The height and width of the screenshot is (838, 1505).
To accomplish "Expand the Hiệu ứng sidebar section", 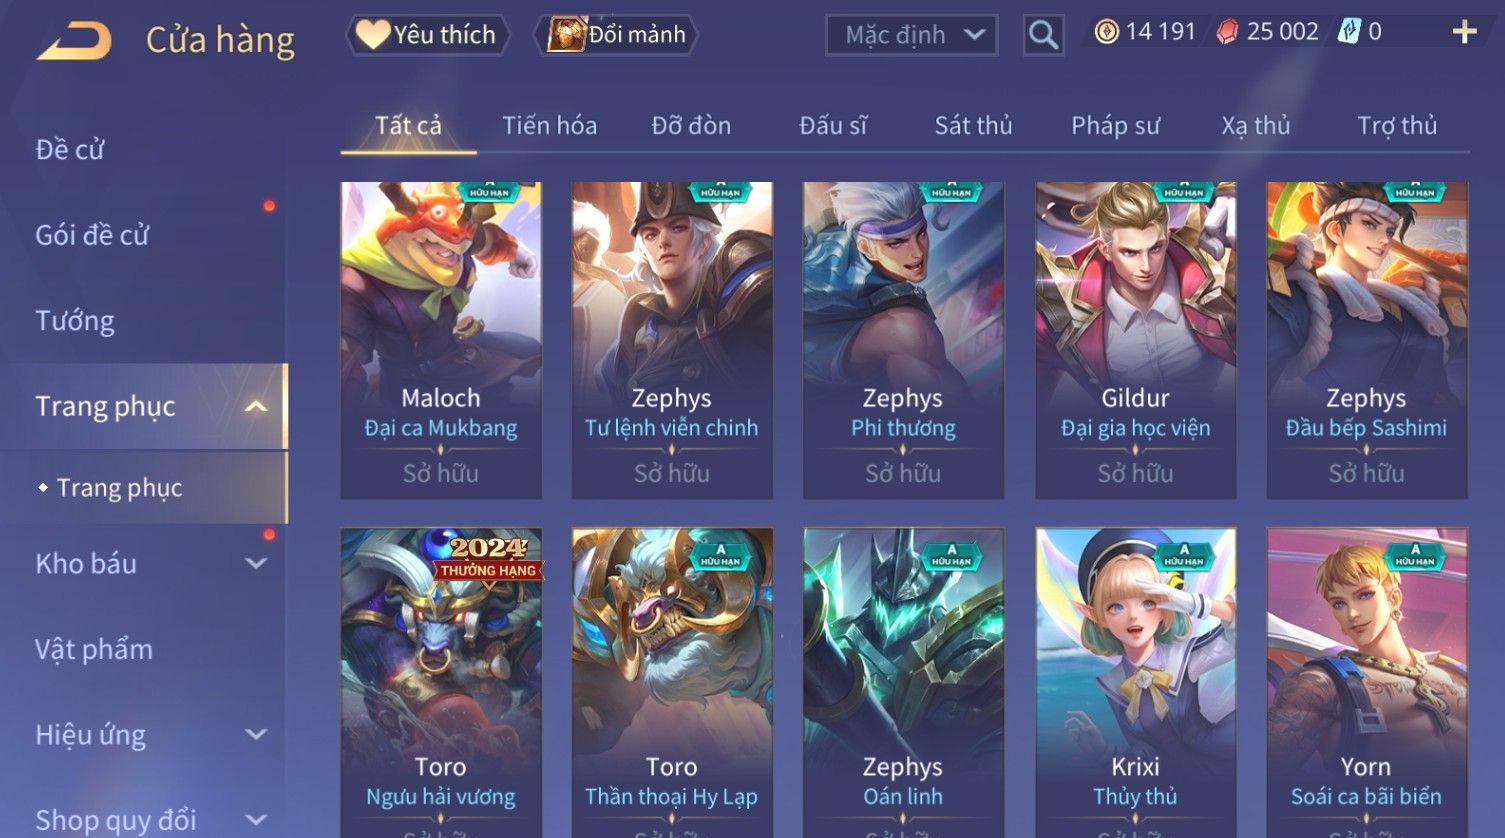I will [257, 735].
